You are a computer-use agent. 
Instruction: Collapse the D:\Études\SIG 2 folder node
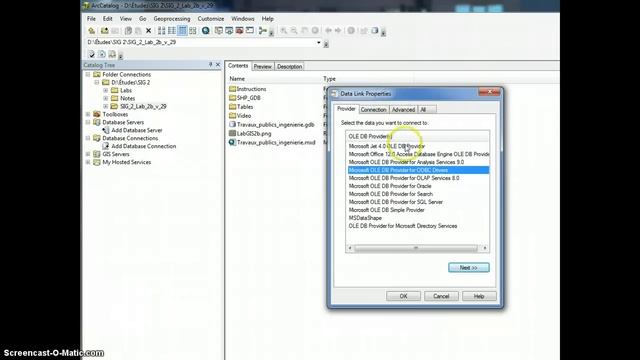click(x=97, y=82)
